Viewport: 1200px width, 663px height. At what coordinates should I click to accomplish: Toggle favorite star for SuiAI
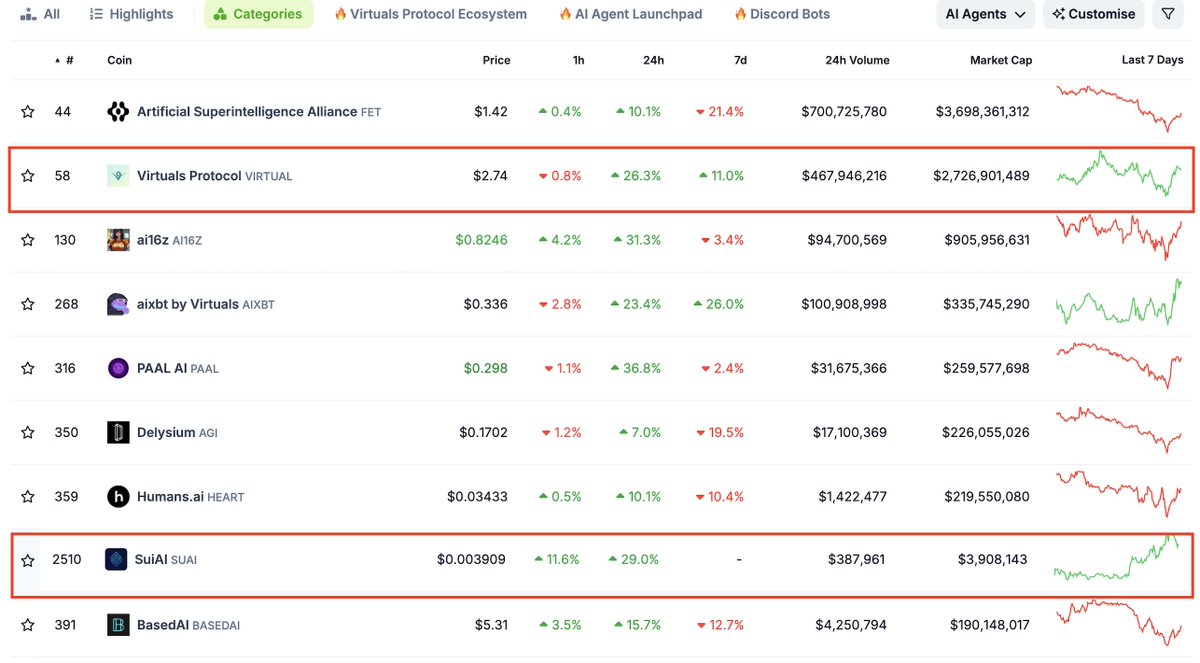coord(28,560)
